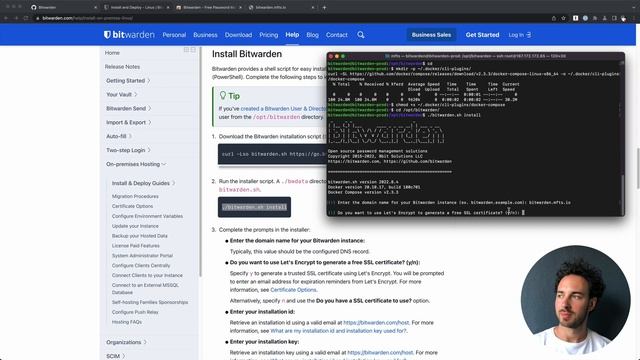
Task: Close the first GitHub Bitwarden tab
Action: [96, 7]
